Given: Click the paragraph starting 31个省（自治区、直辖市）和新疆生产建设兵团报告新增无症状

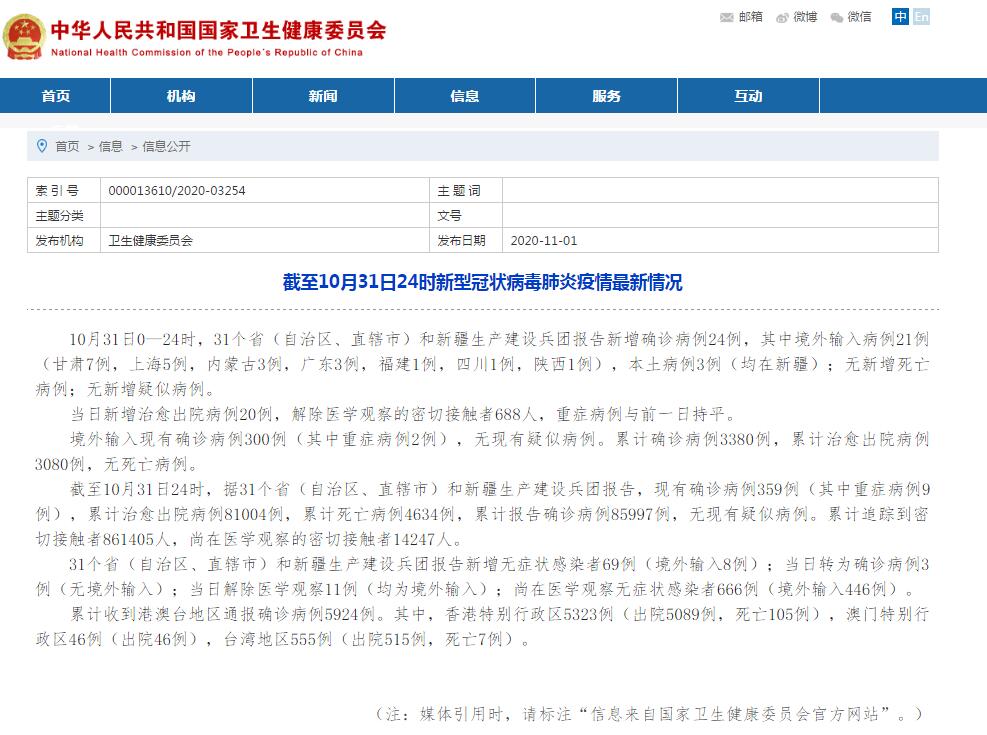Looking at the screenshot, I should point(482,576).
